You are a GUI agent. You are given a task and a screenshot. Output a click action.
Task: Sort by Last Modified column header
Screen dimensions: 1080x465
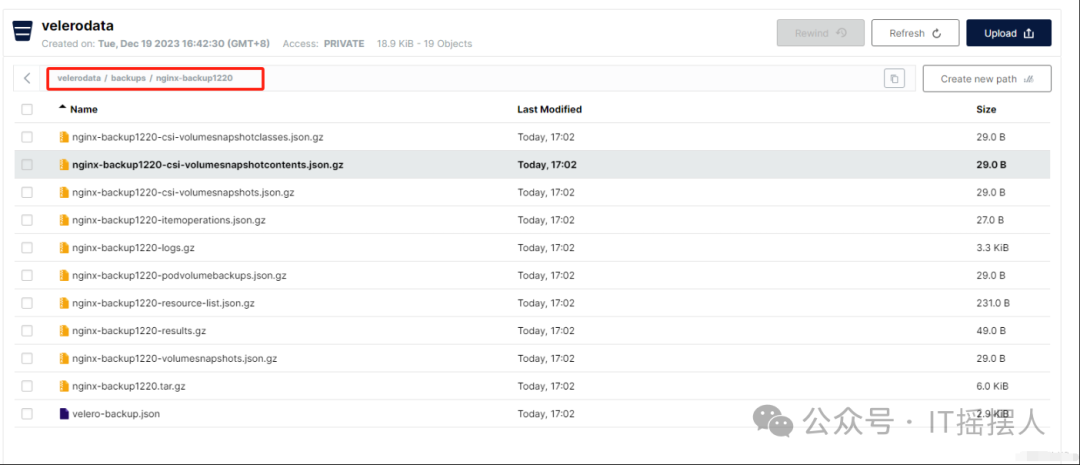pos(549,110)
